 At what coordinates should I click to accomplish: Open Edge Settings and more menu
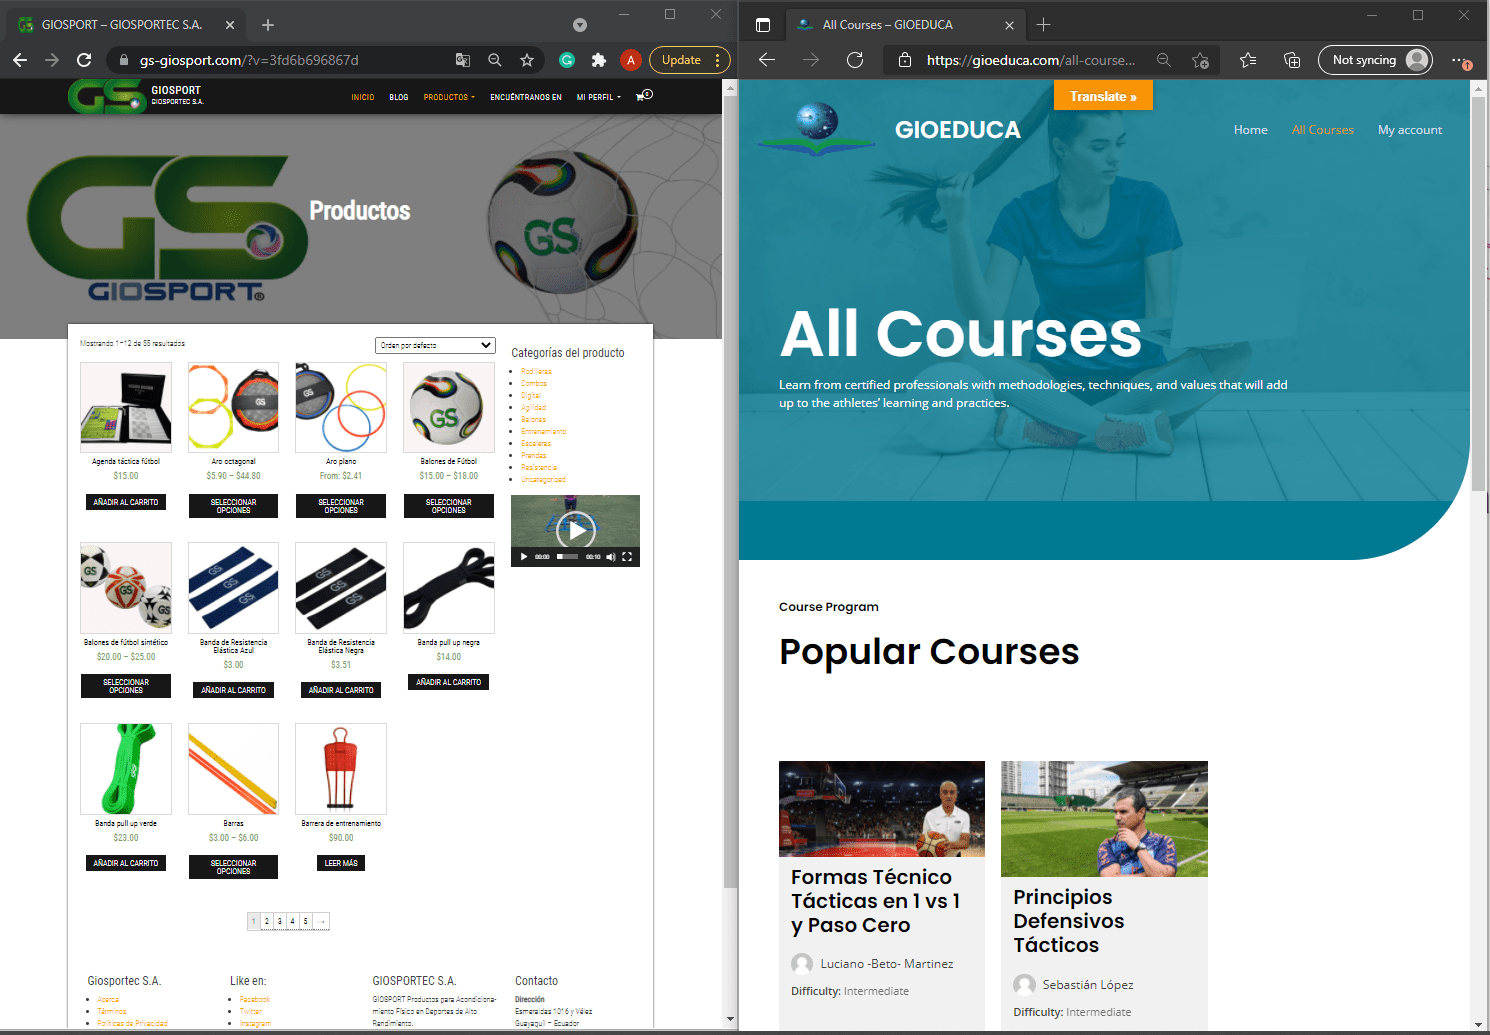[1461, 60]
